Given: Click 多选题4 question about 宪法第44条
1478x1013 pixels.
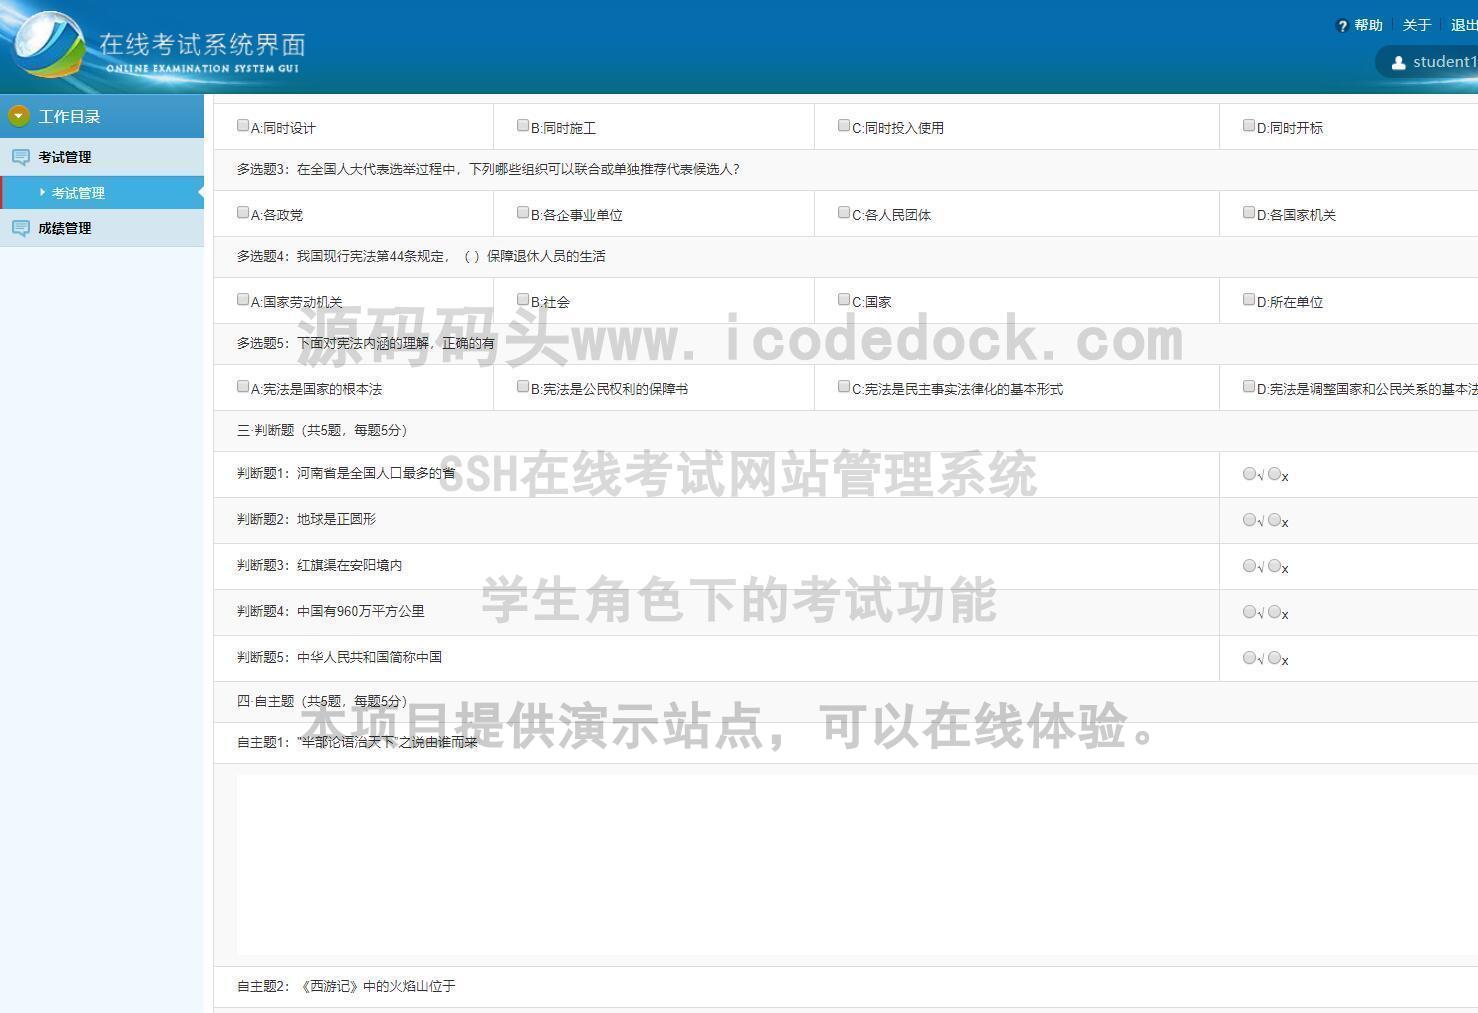Looking at the screenshot, I should [x=421, y=256].
